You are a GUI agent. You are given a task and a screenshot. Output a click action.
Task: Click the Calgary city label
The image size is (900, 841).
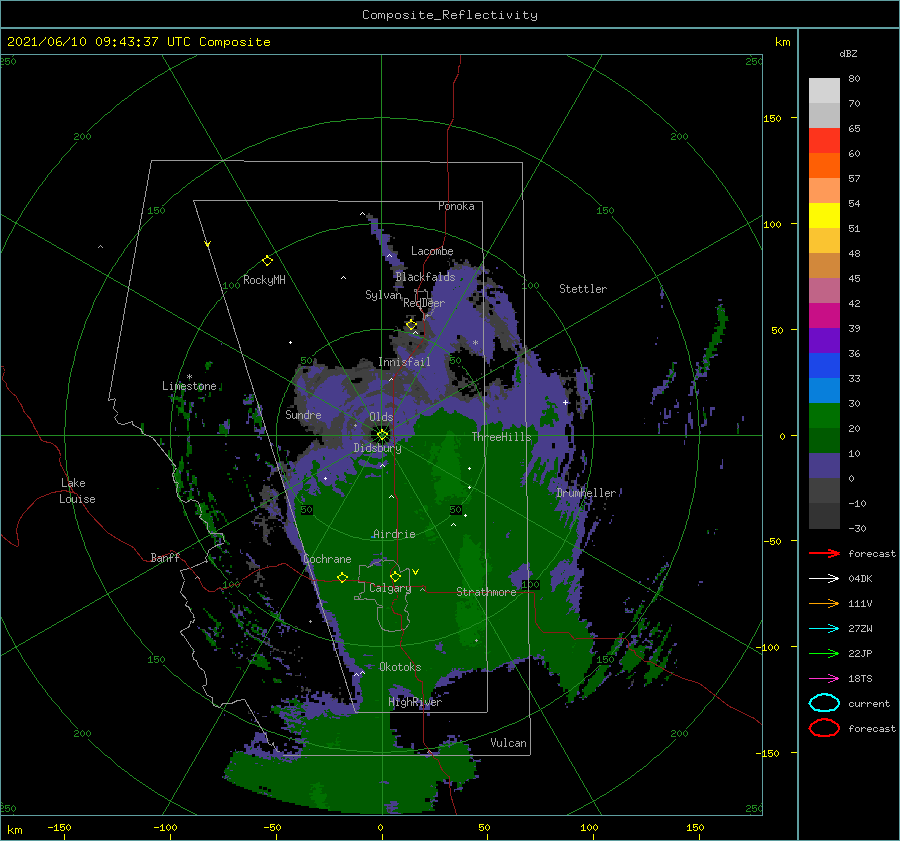click(390, 588)
